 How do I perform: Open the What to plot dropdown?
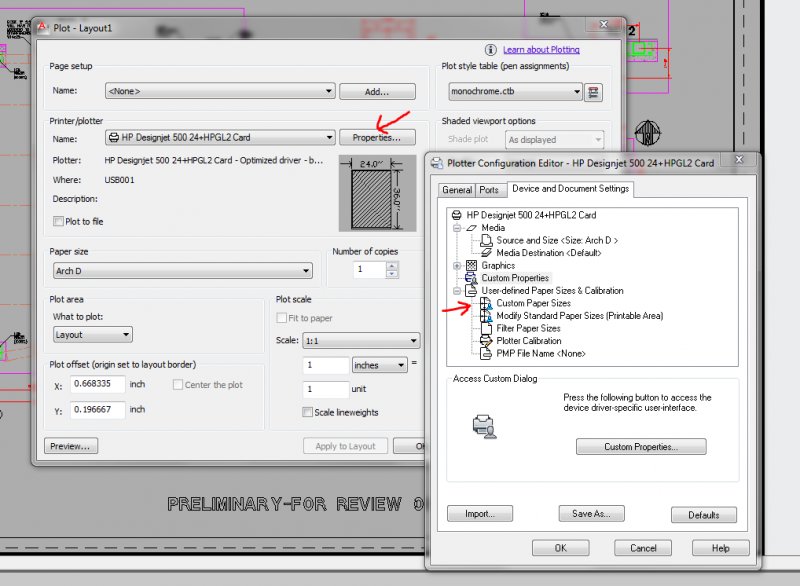coord(125,333)
